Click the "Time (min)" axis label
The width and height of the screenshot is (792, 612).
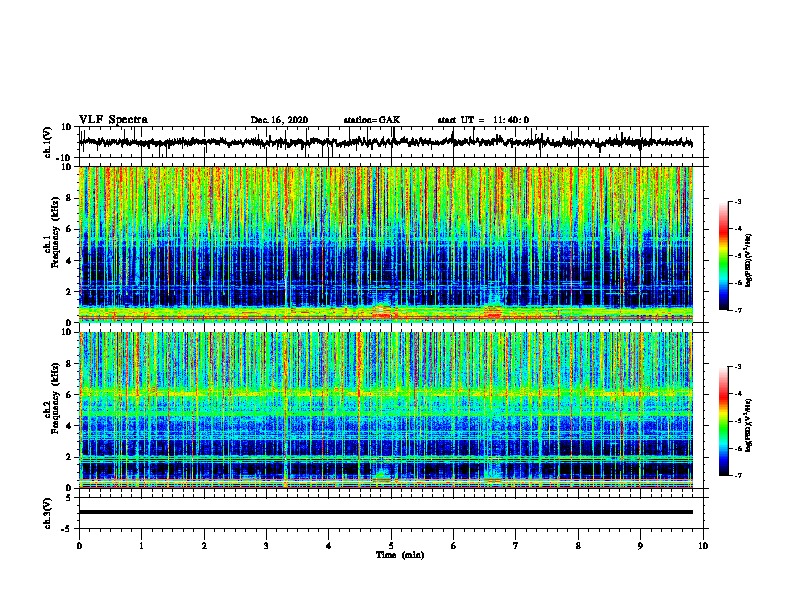pyautogui.click(x=400, y=555)
